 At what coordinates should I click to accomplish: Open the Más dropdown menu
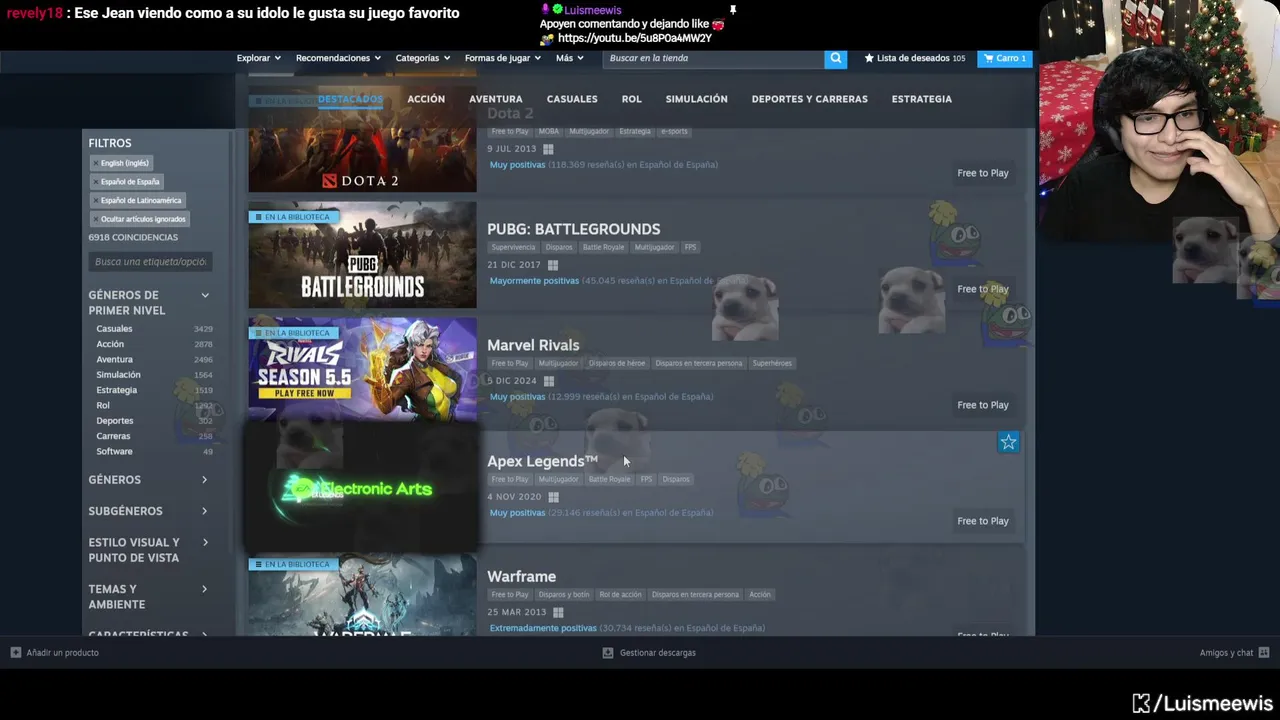pyautogui.click(x=569, y=58)
